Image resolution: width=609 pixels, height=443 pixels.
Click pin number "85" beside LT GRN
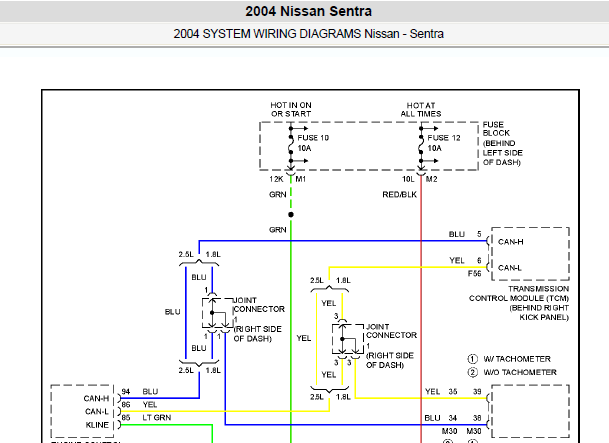click(125, 417)
